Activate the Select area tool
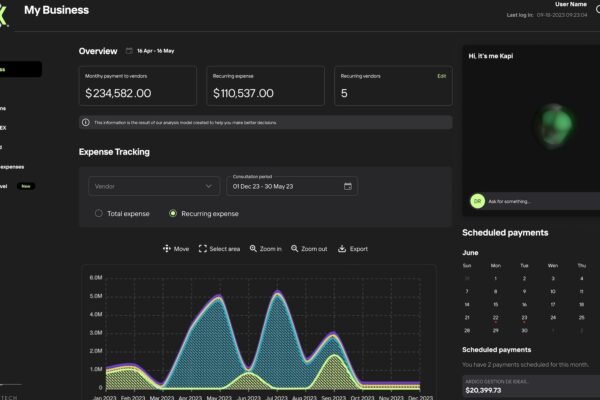The image size is (600, 400). pyautogui.click(x=219, y=249)
